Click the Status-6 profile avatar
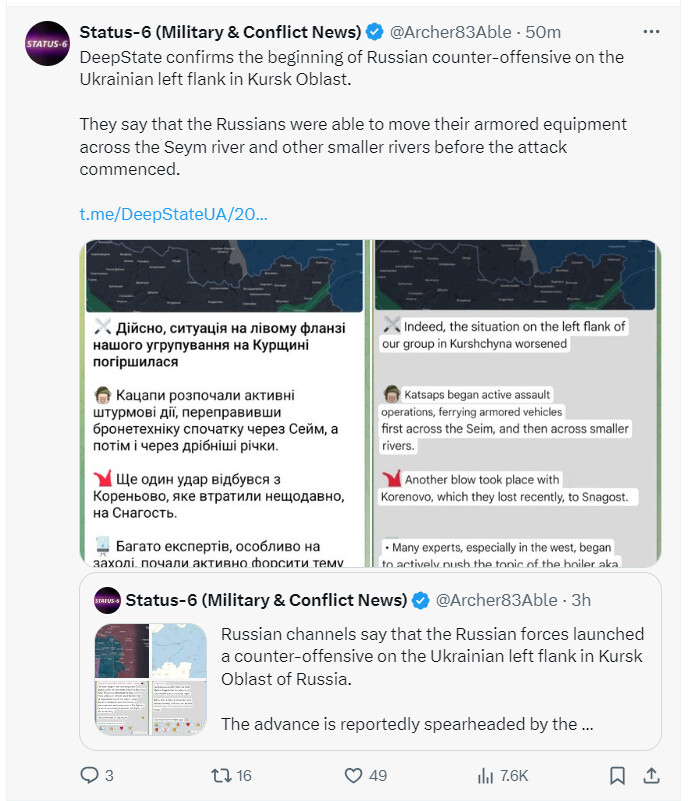Viewport: 690px width, 801px height. (47, 43)
